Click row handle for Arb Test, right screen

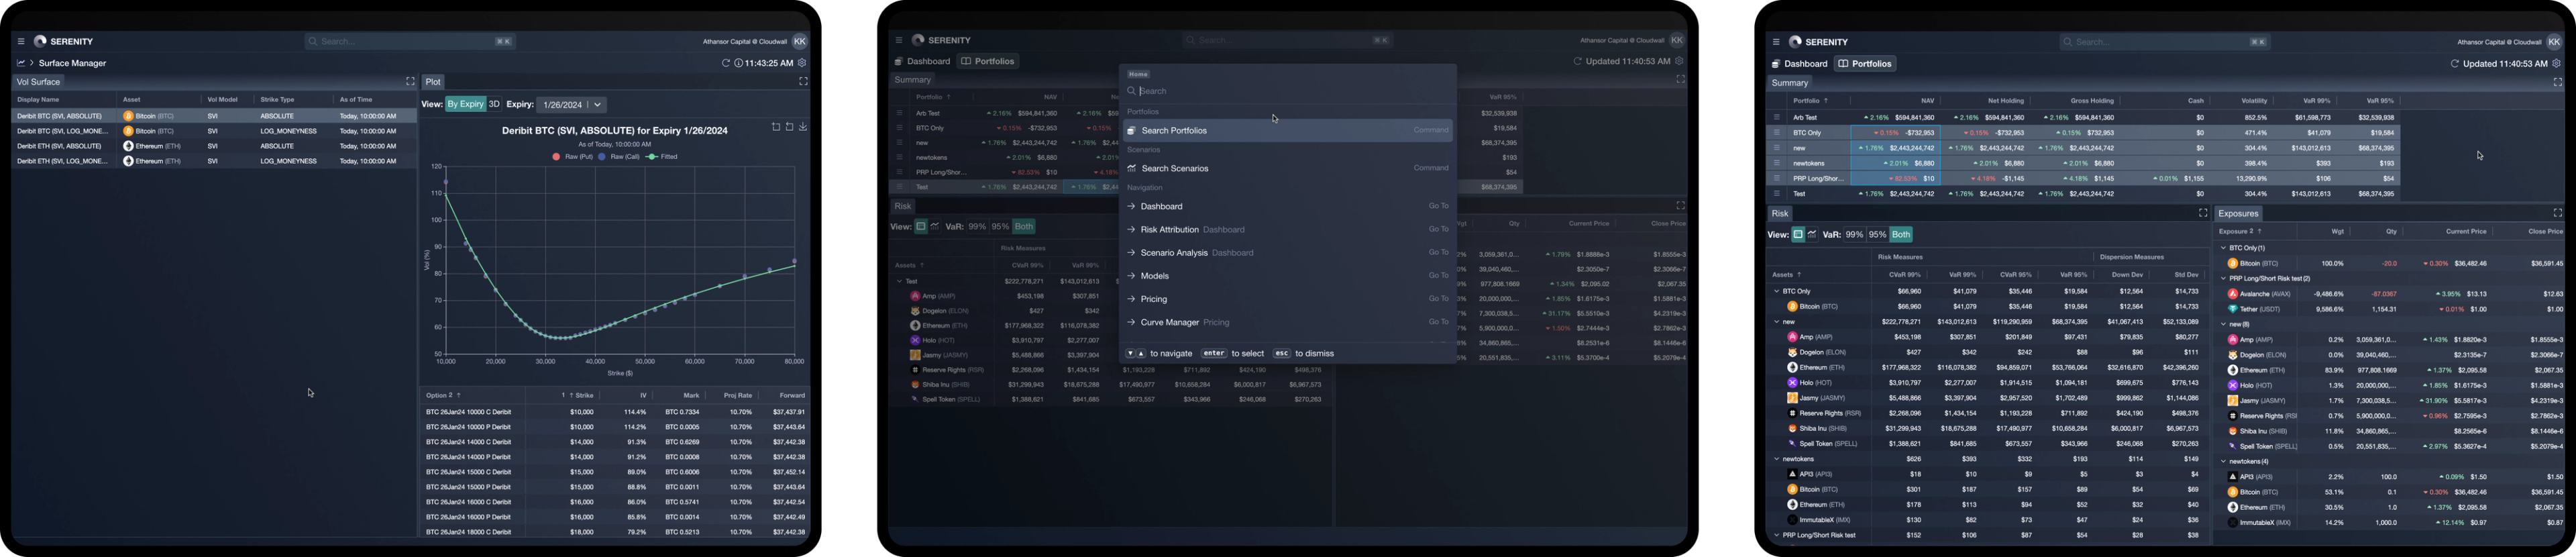click(1777, 117)
